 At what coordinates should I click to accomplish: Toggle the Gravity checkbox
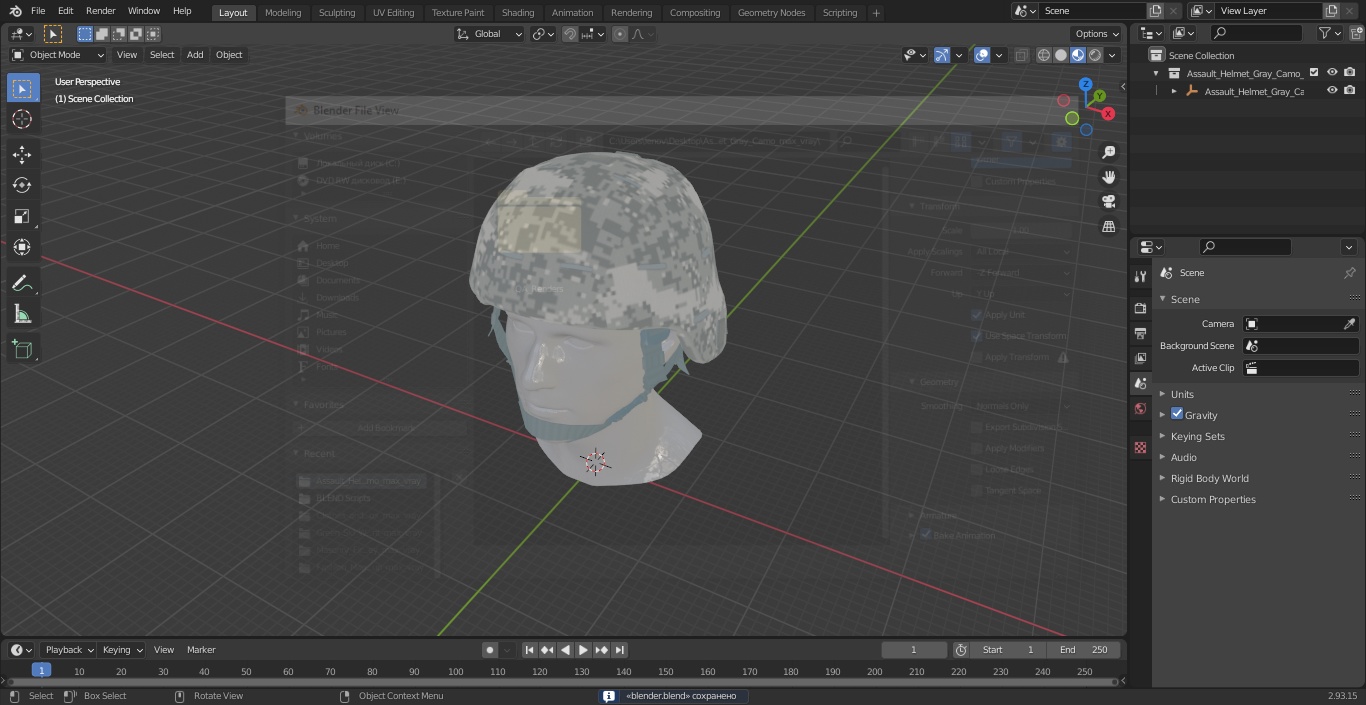point(1177,414)
